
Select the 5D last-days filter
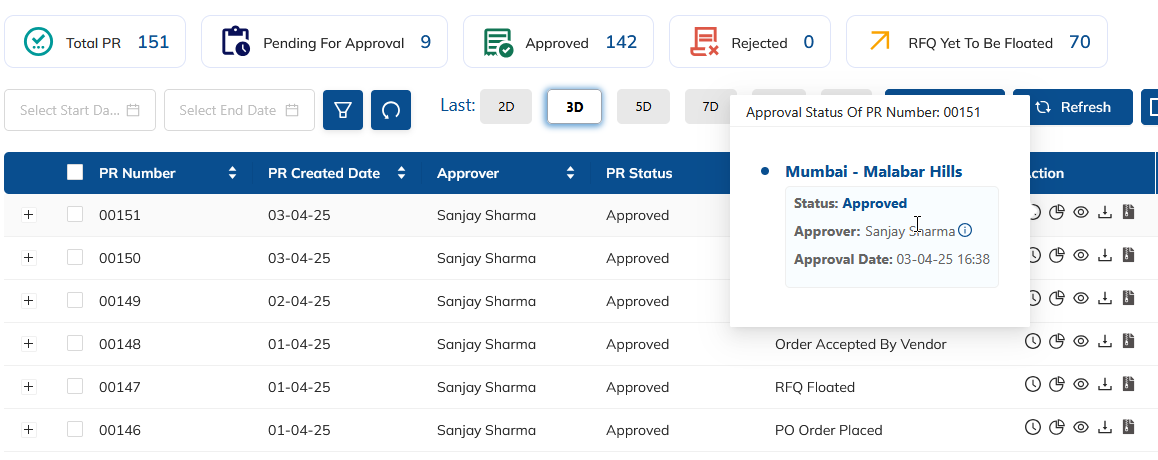point(643,106)
